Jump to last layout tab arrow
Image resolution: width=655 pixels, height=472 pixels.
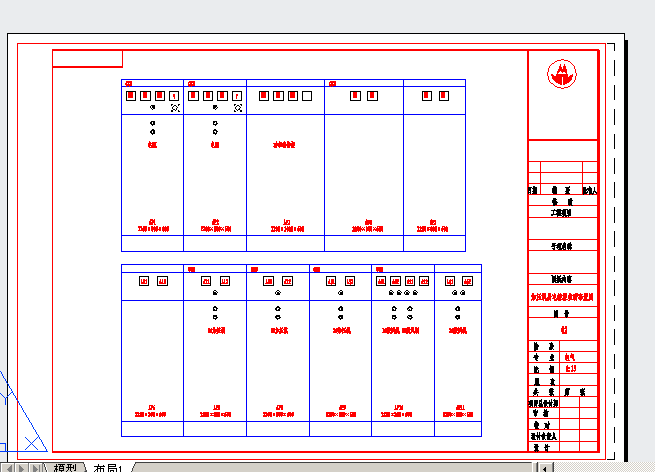(x=36, y=468)
